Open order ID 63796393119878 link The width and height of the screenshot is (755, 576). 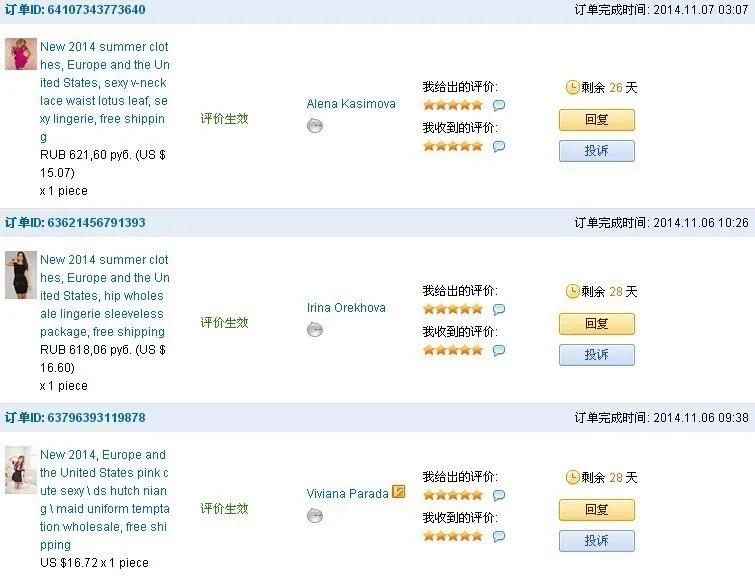click(x=75, y=418)
